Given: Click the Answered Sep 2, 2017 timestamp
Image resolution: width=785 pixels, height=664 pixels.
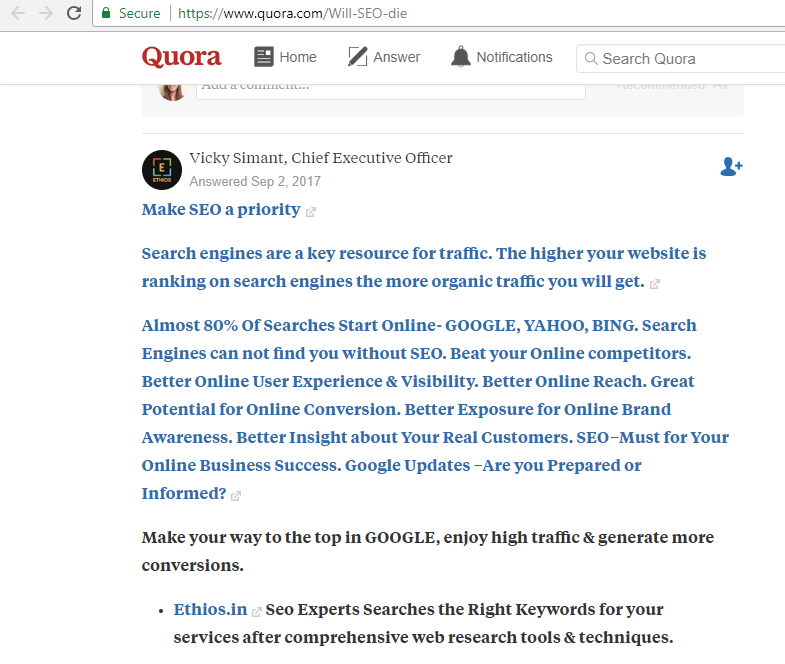Looking at the screenshot, I should [x=255, y=182].
